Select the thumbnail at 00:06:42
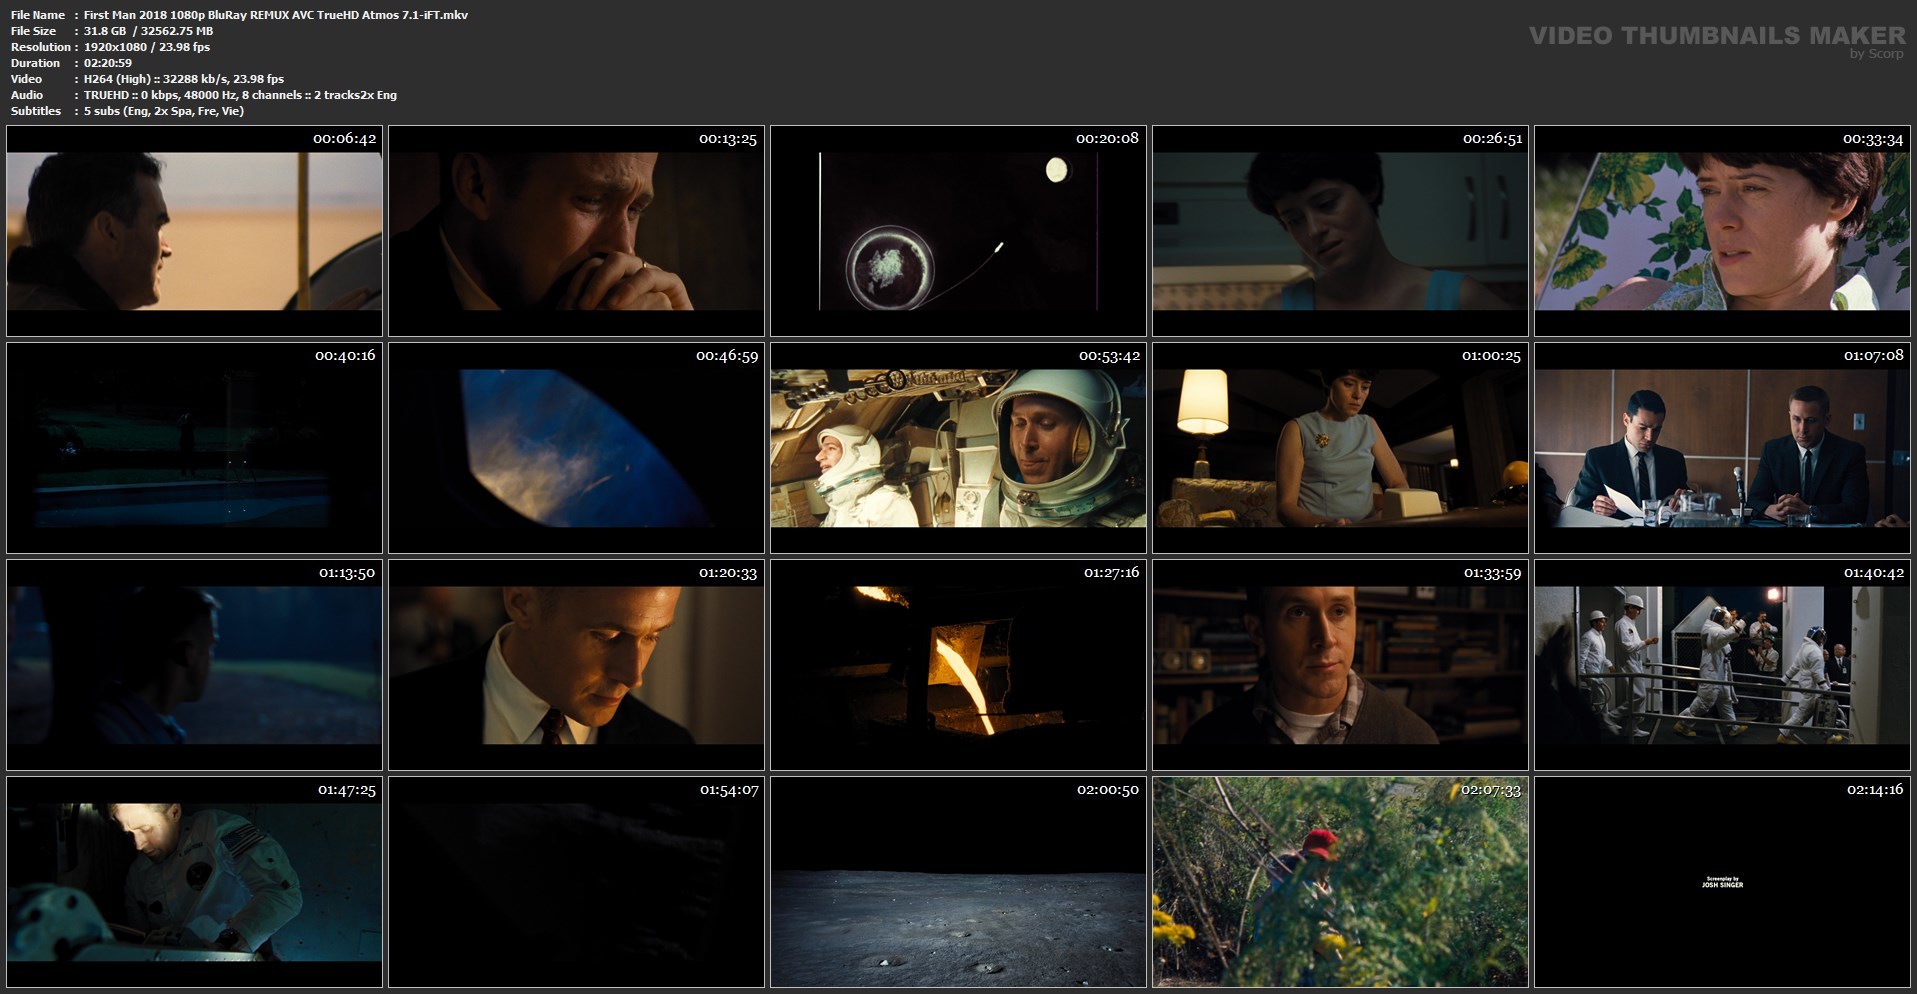1917x994 pixels. coord(194,231)
